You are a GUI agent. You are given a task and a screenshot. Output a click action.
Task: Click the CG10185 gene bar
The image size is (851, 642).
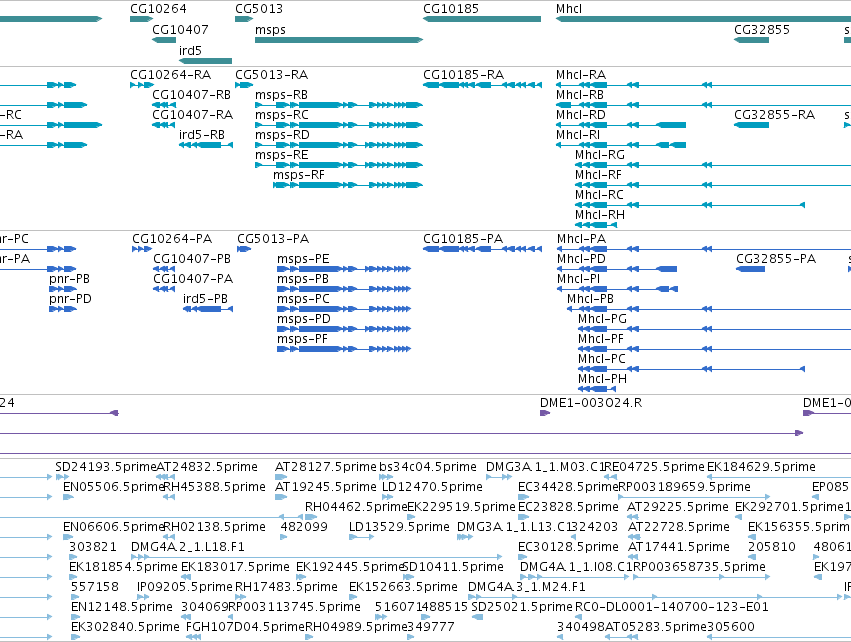[x=482, y=19]
